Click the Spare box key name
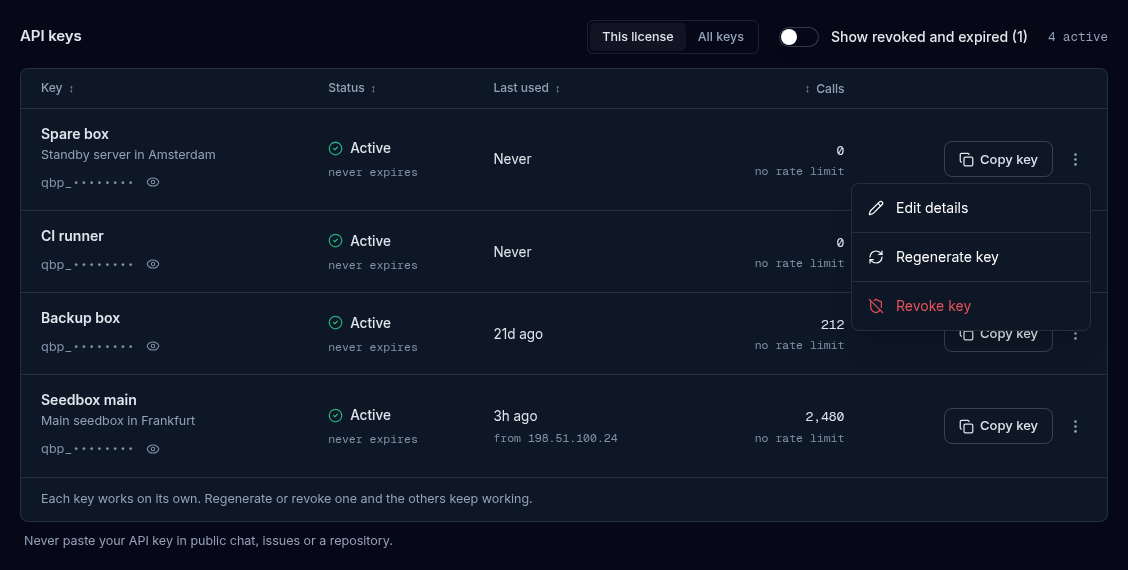The width and height of the screenshot is (1128, 570). click(75, 134)
